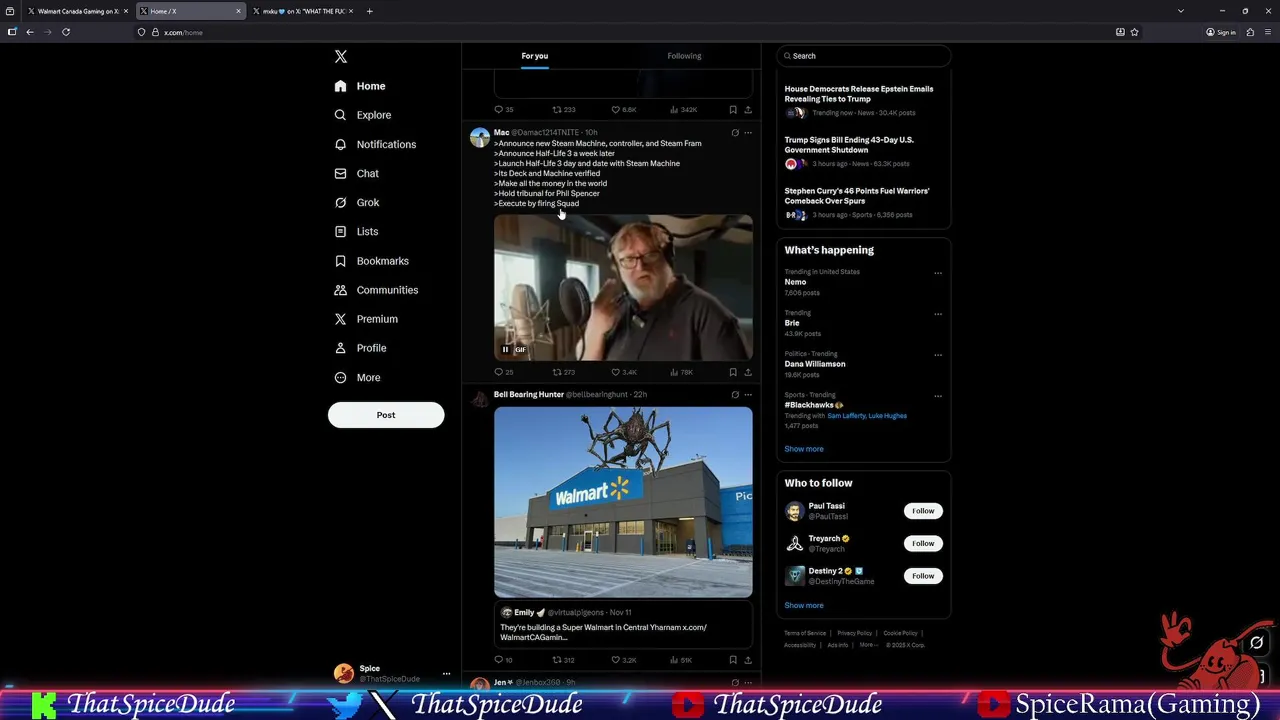This screenshot has height=720, width=1280.
Task: Open more options on Bell Bearing Hunter post
Action: pyautogui.click(x=747, y=394)
